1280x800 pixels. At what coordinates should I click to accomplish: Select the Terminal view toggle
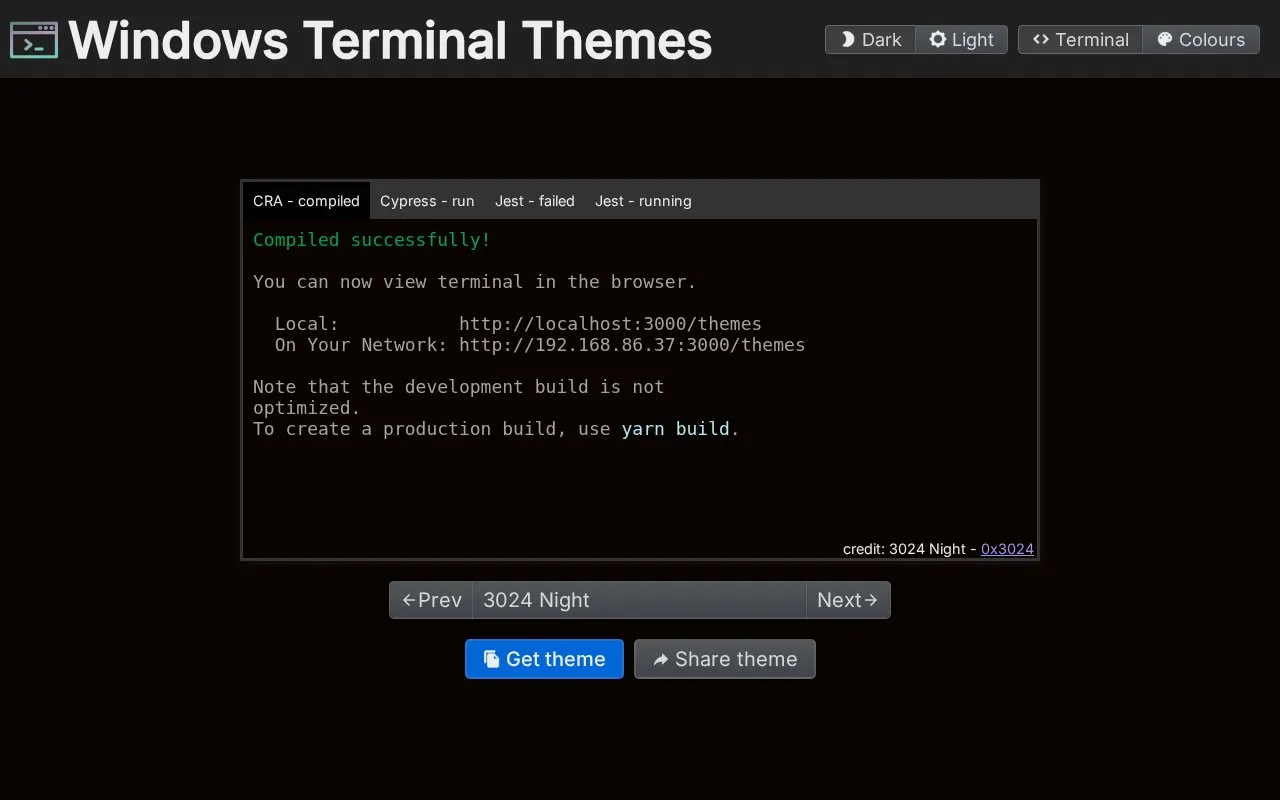click(x=1080, y=40)
